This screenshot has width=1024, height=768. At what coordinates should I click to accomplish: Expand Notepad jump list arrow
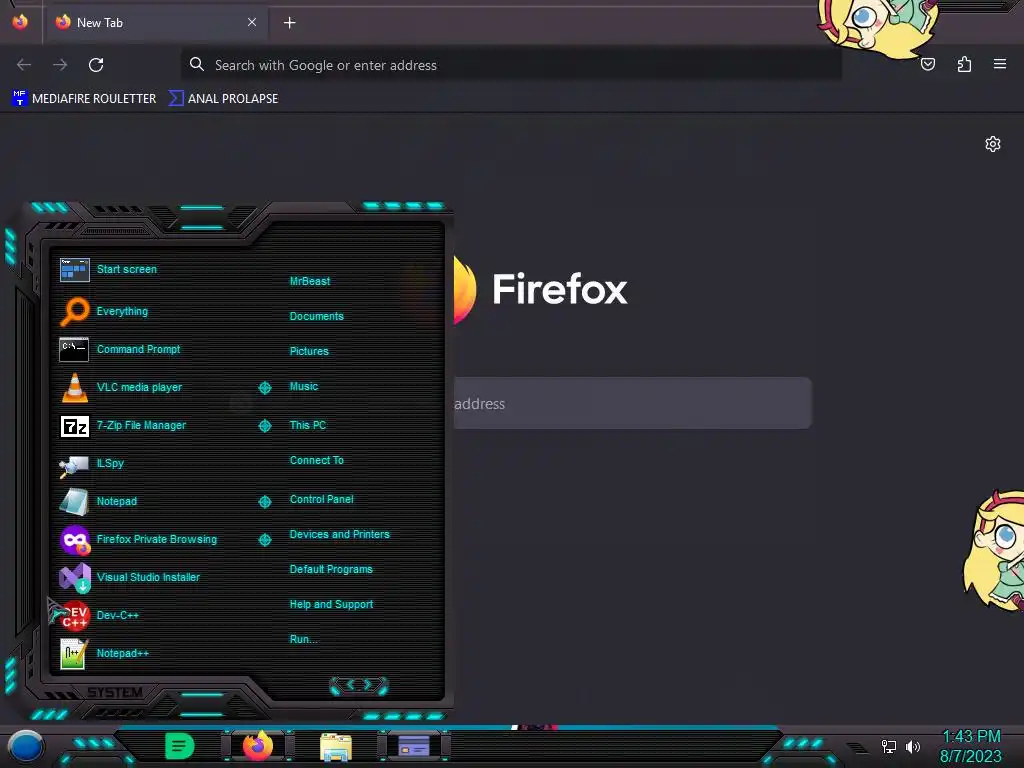(264, 502)
